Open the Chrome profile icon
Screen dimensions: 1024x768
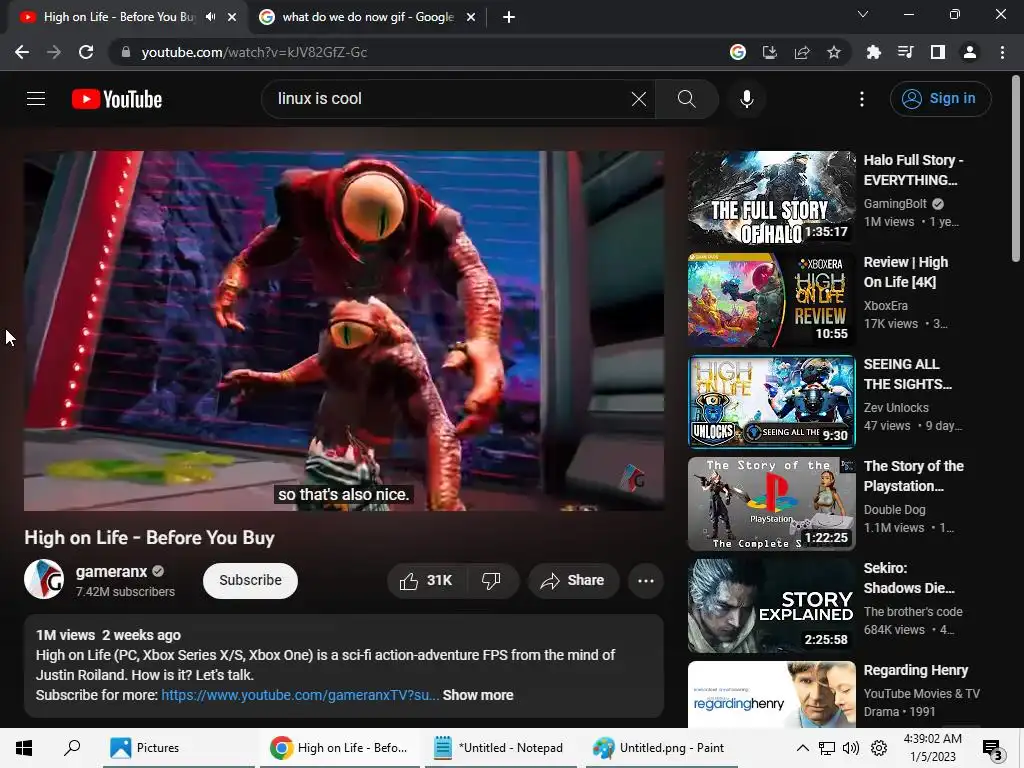click(x=970, y=52)
